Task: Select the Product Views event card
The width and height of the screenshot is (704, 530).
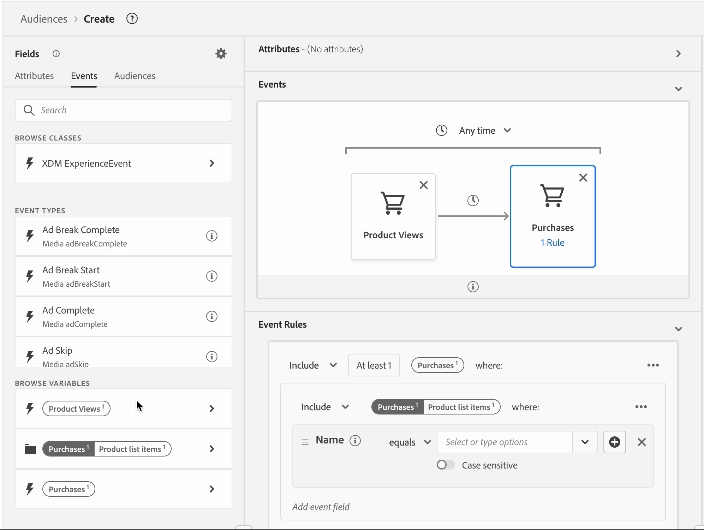Action: click(x=393, y=216)
